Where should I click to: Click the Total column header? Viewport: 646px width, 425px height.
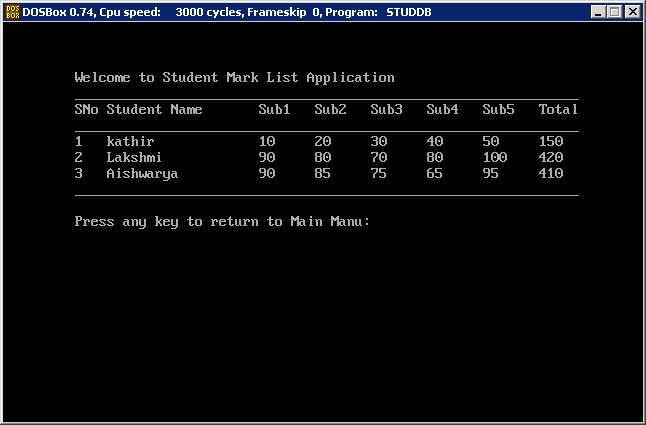pos(558,110)
